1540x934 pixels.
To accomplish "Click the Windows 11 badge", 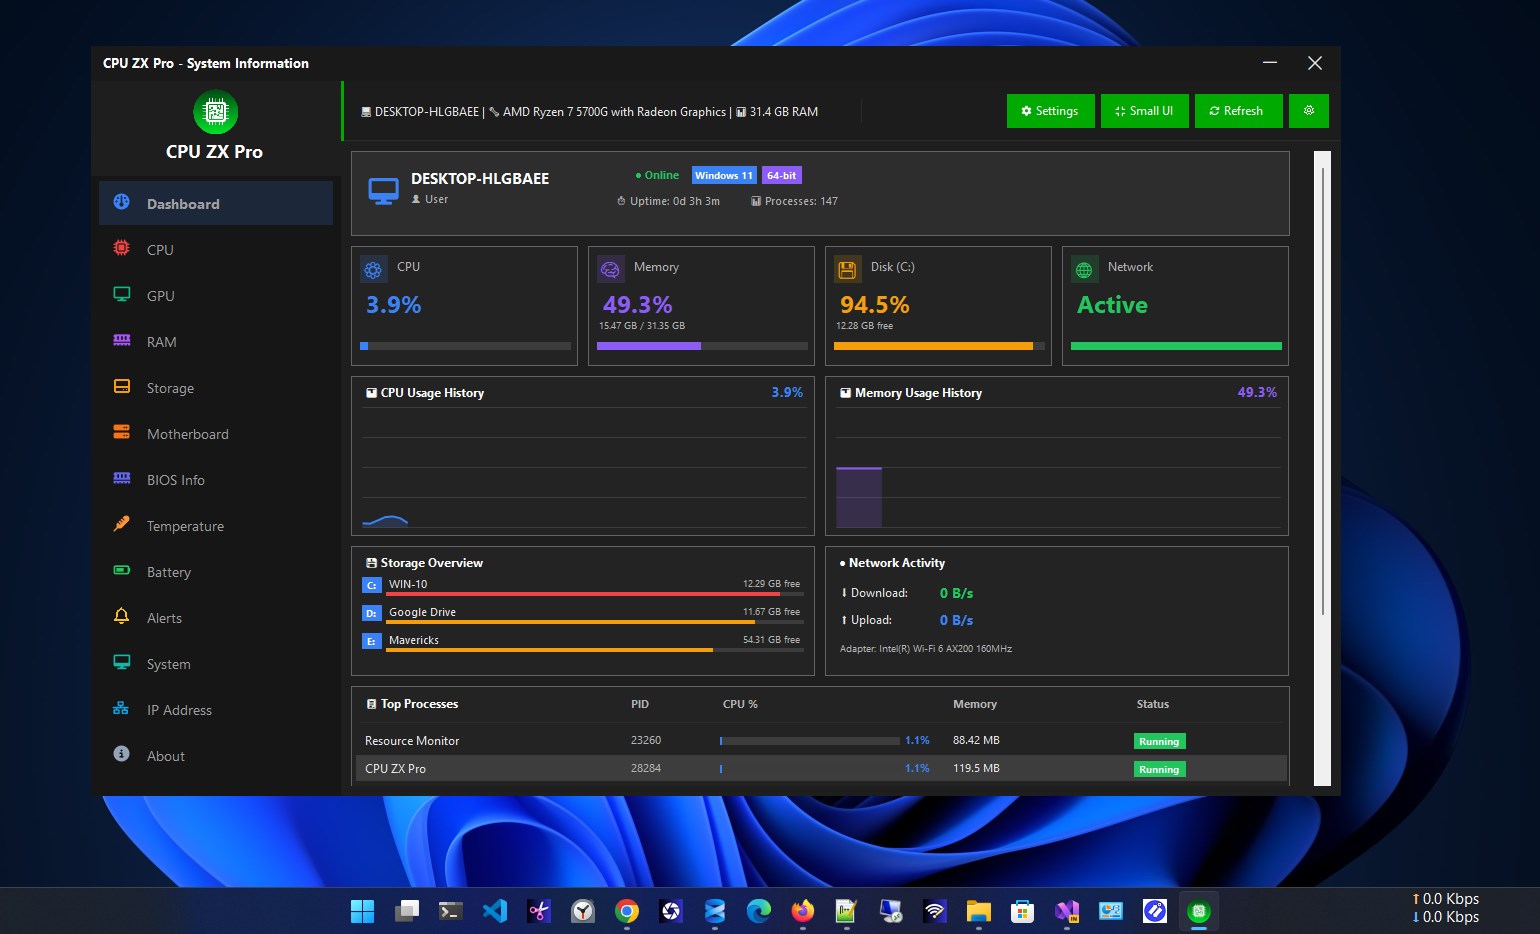I will [x=724, y=175].
